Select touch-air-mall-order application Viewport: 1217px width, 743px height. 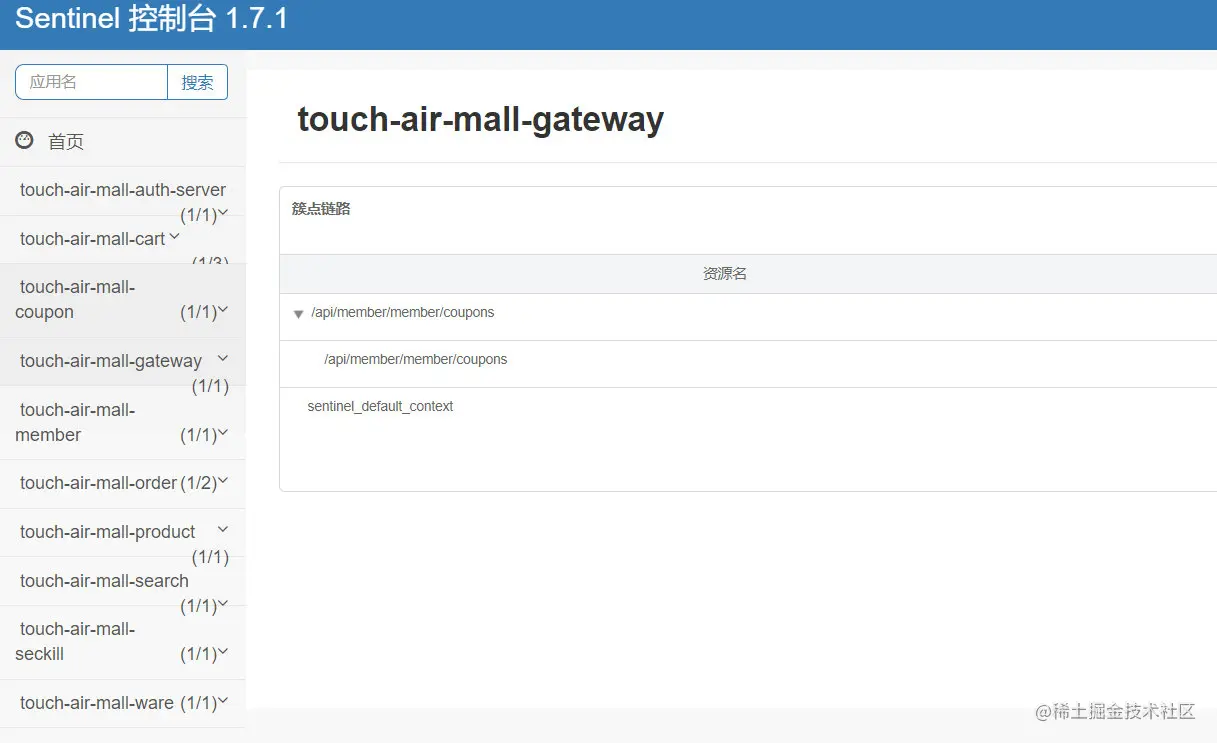tap(98, 483)
